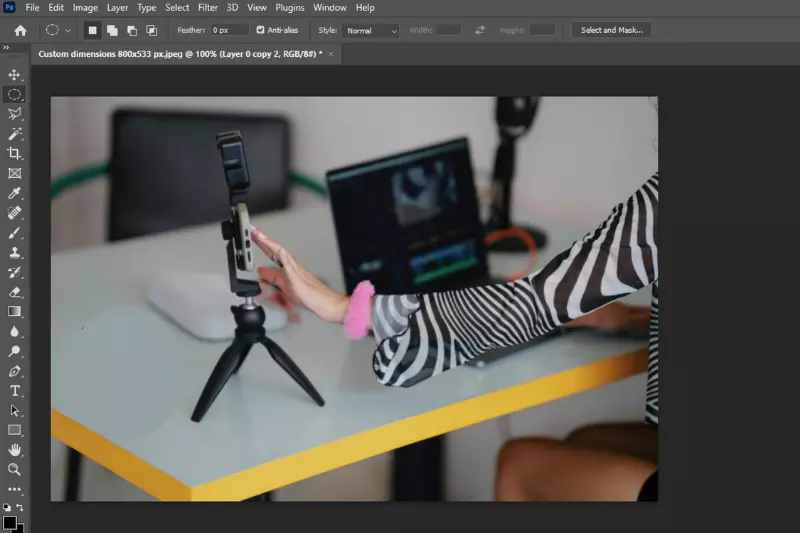
Task: Open the Image menu
Action: pos(85,8)
